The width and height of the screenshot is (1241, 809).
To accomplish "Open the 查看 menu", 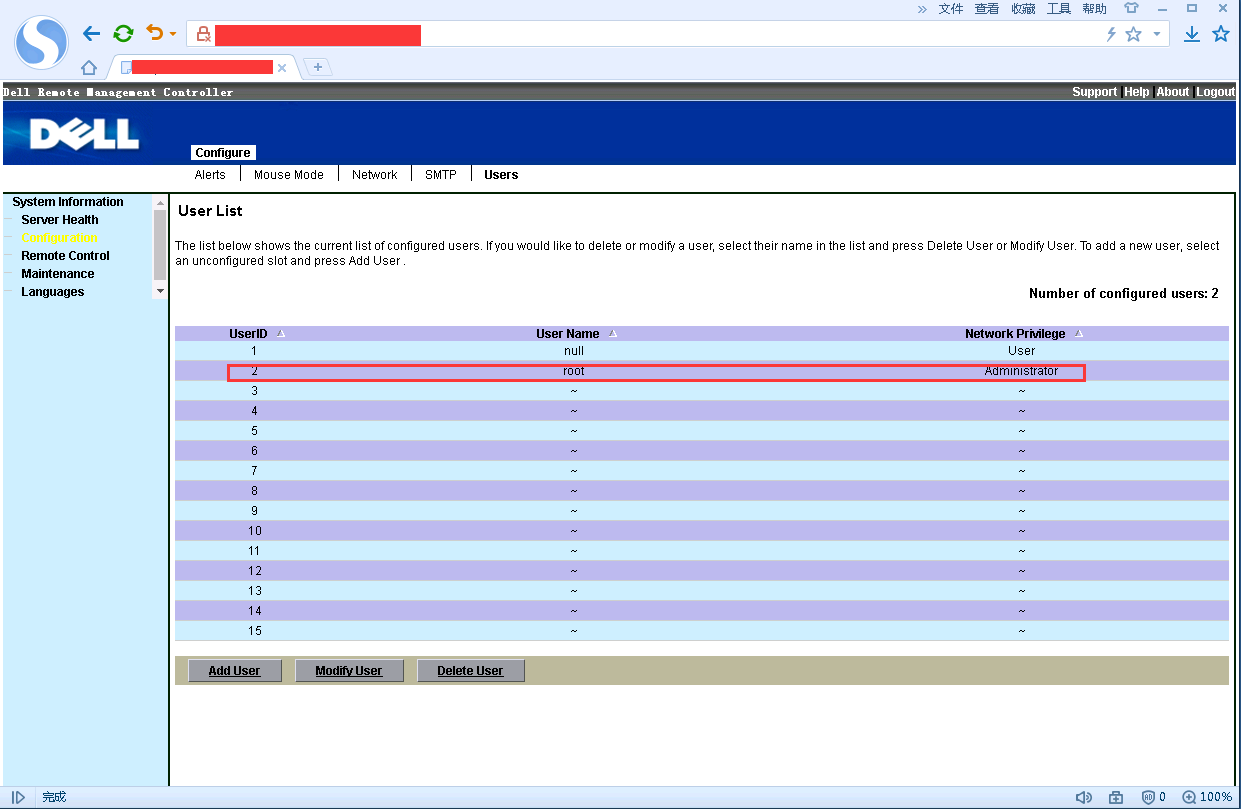I will 987,9.
